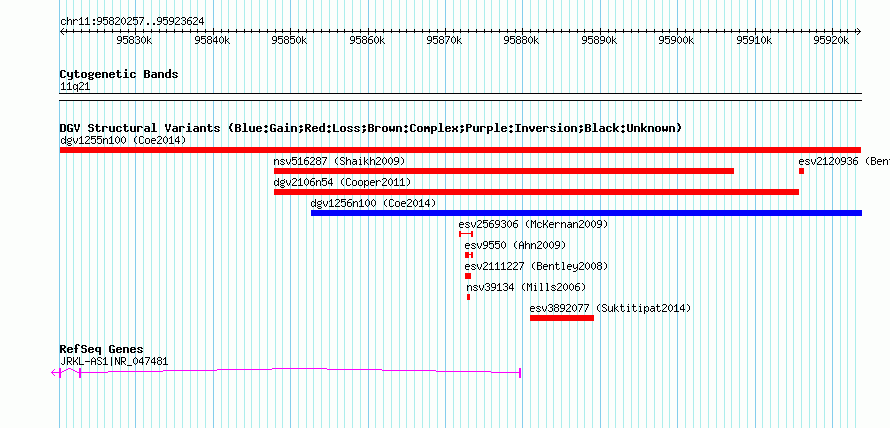Click the 95900k ruler label
The image size is (890, 428).
pos(677,40)
